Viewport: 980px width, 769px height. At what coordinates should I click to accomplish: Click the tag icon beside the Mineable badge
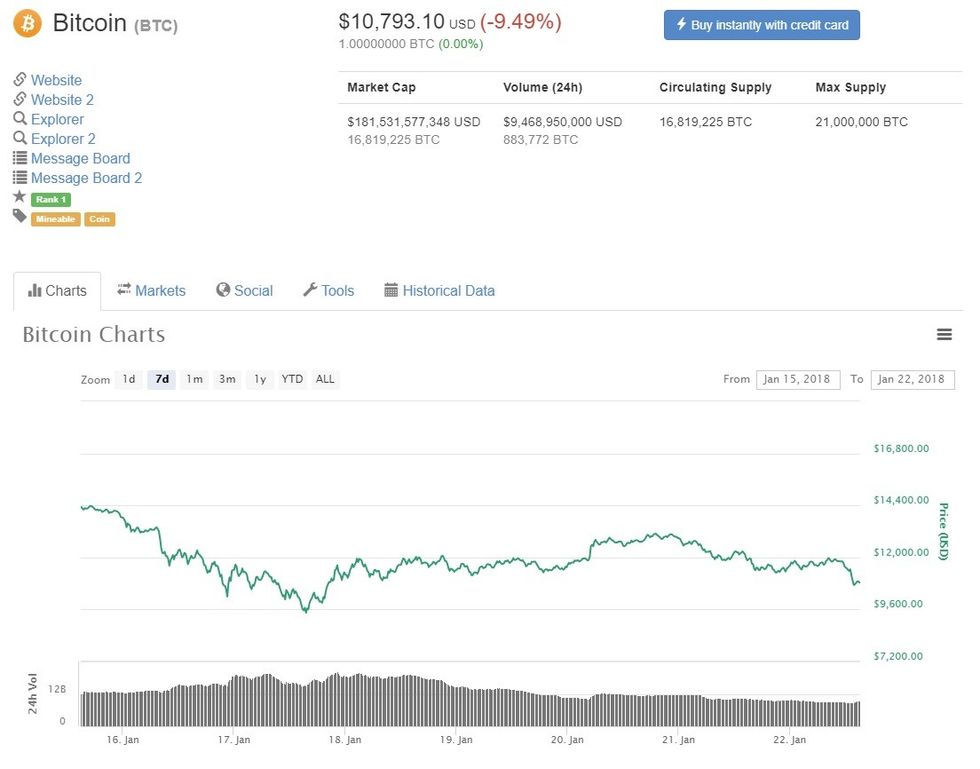18,216
